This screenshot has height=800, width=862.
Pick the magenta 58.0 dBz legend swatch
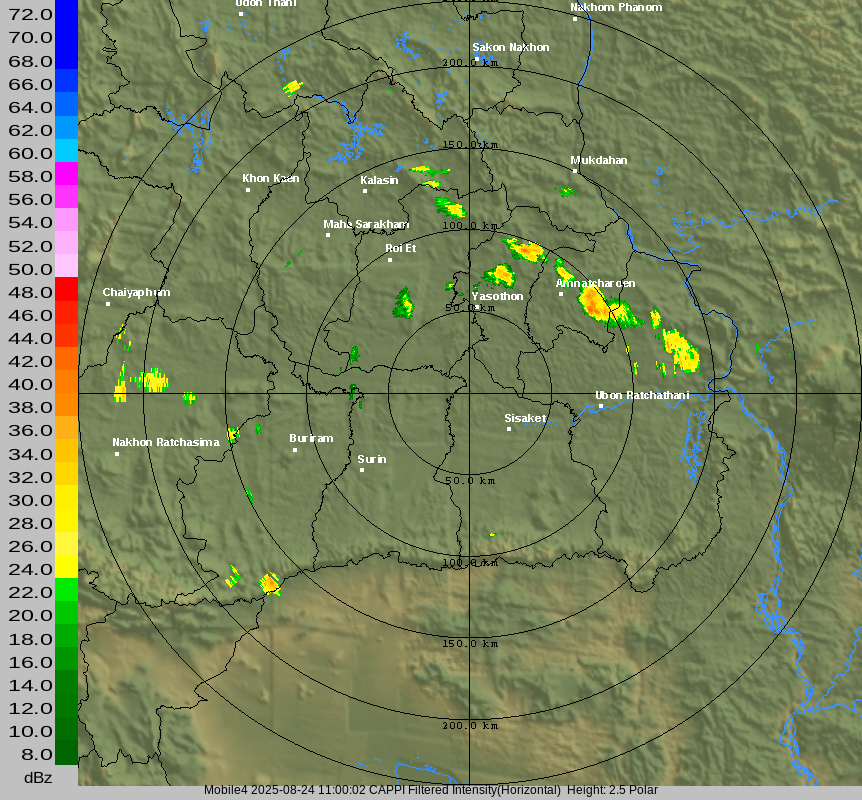click(x=66, y=173)
